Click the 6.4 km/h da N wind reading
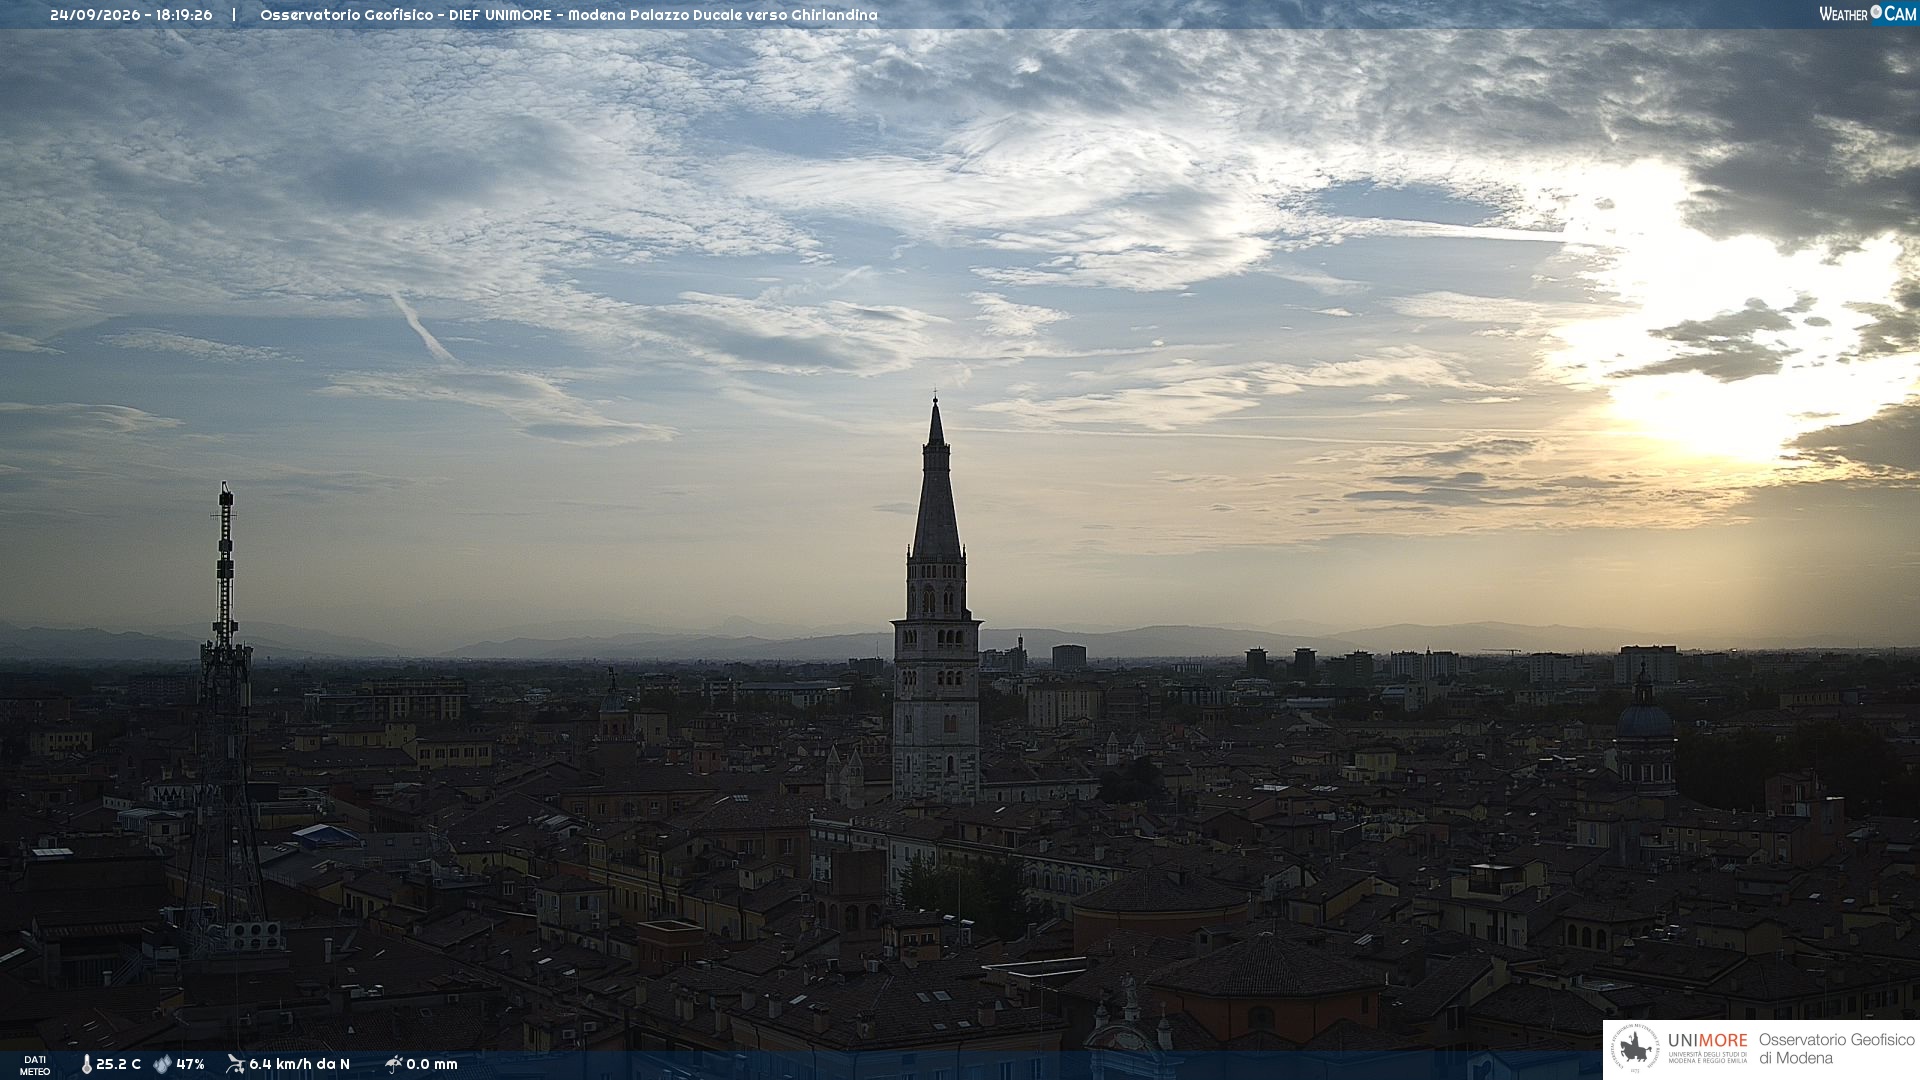Viewport: 1920px width, 1080px height. (299, 1065)
